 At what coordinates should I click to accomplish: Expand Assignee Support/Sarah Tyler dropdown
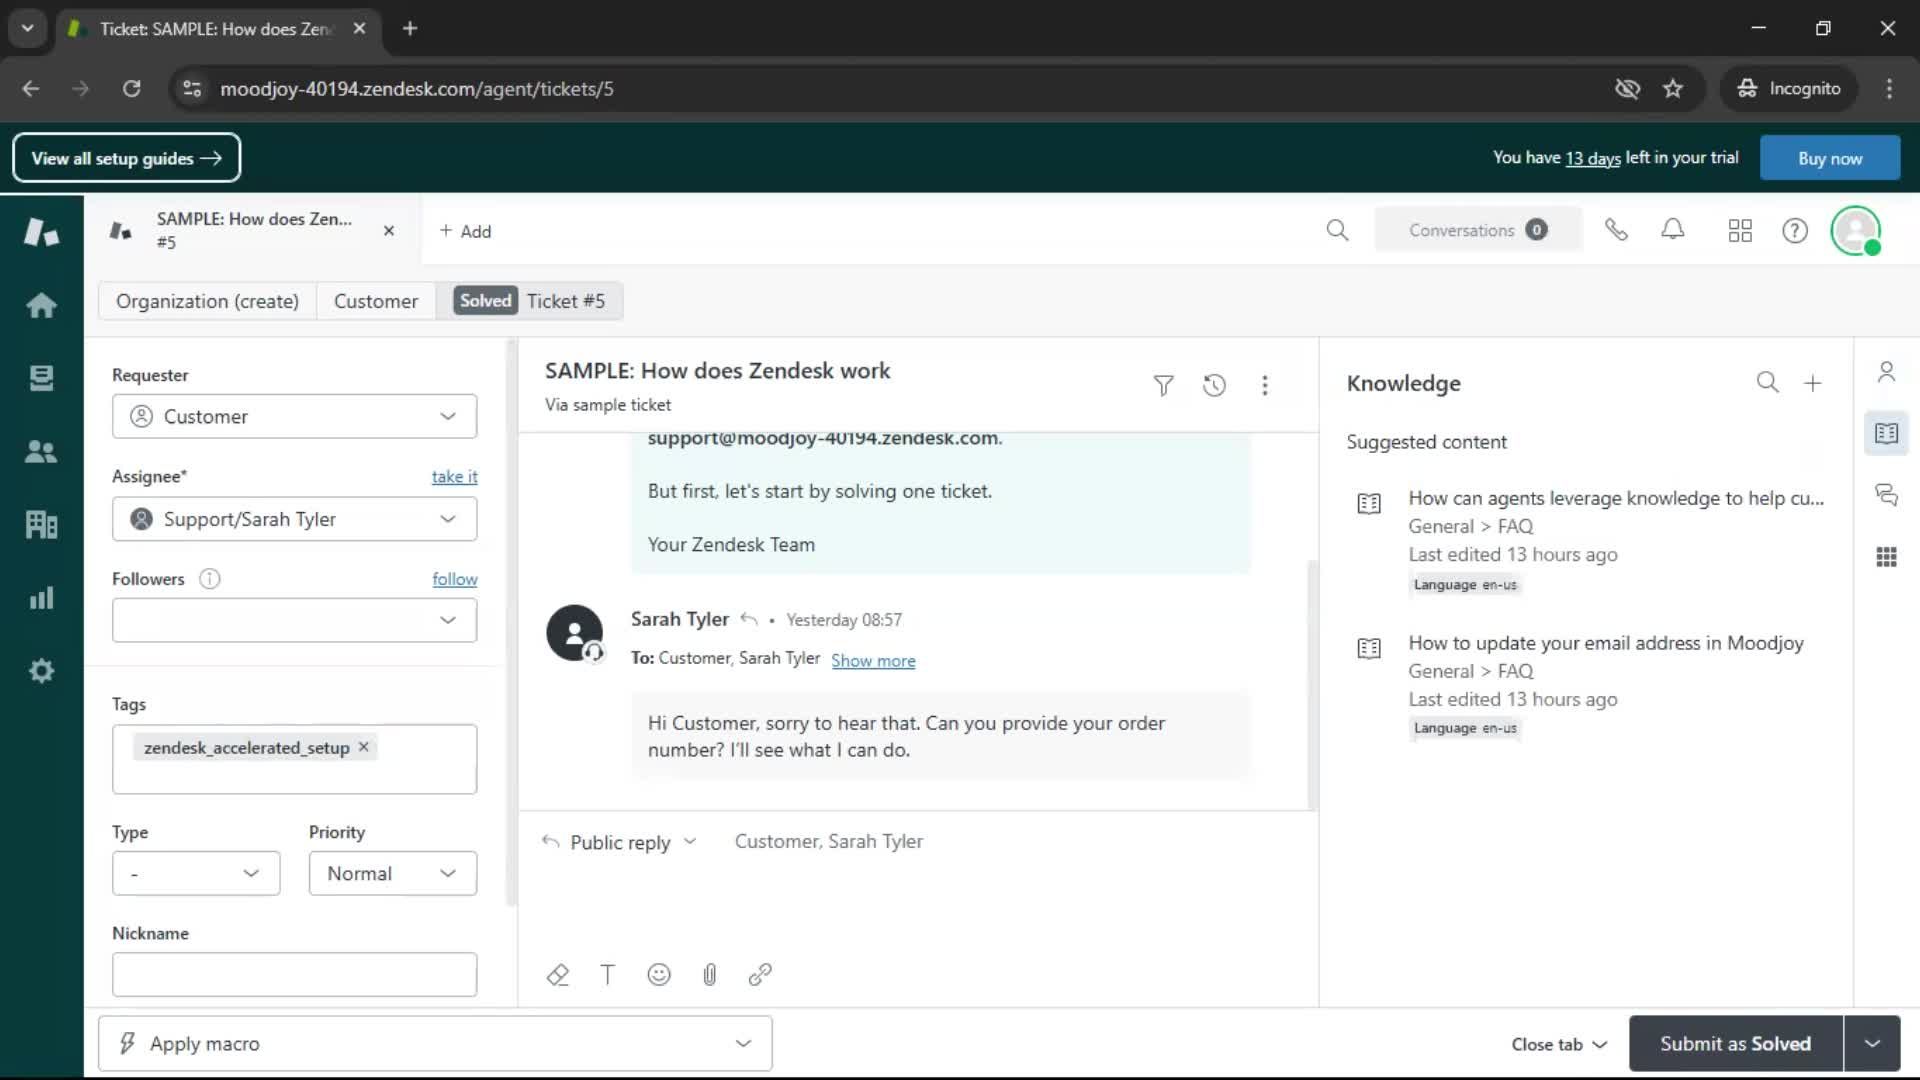click(x=294, y=519)
